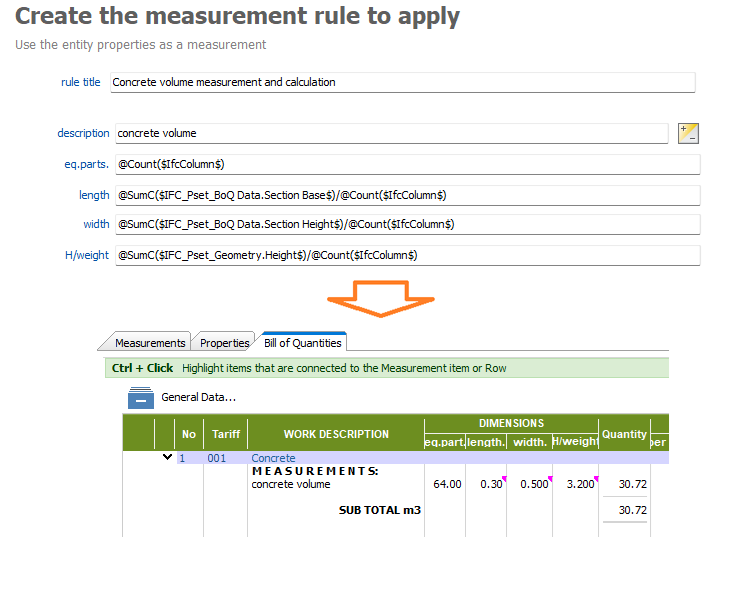Select tariff code 001 cell
The width and height of the screenshot is (729, 595).
point(217,458)
